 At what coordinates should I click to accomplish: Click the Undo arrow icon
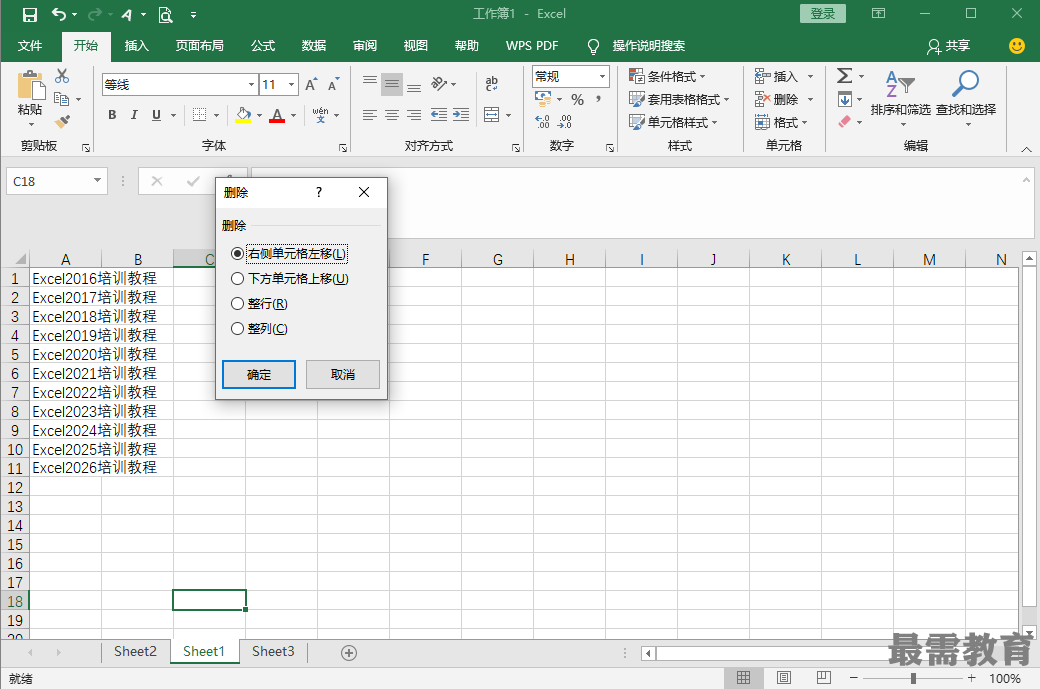[59, 14]
